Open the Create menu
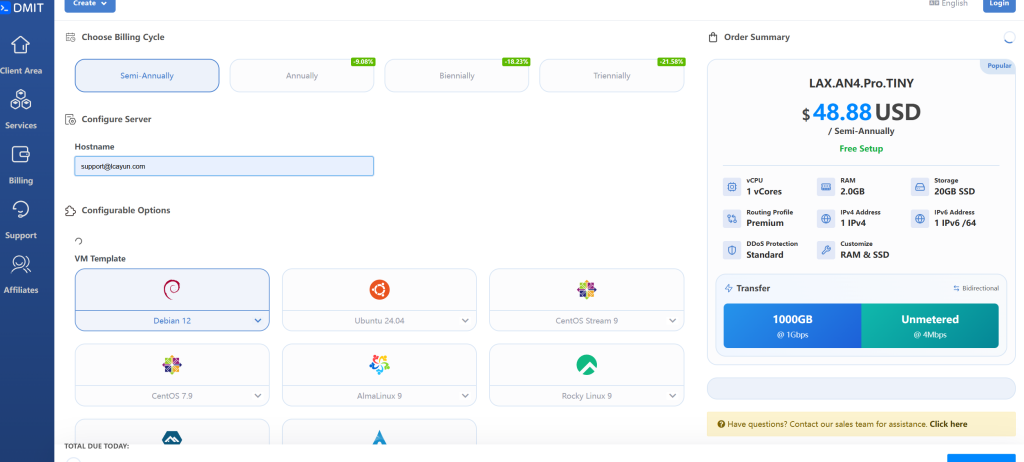 coord(90,4)
